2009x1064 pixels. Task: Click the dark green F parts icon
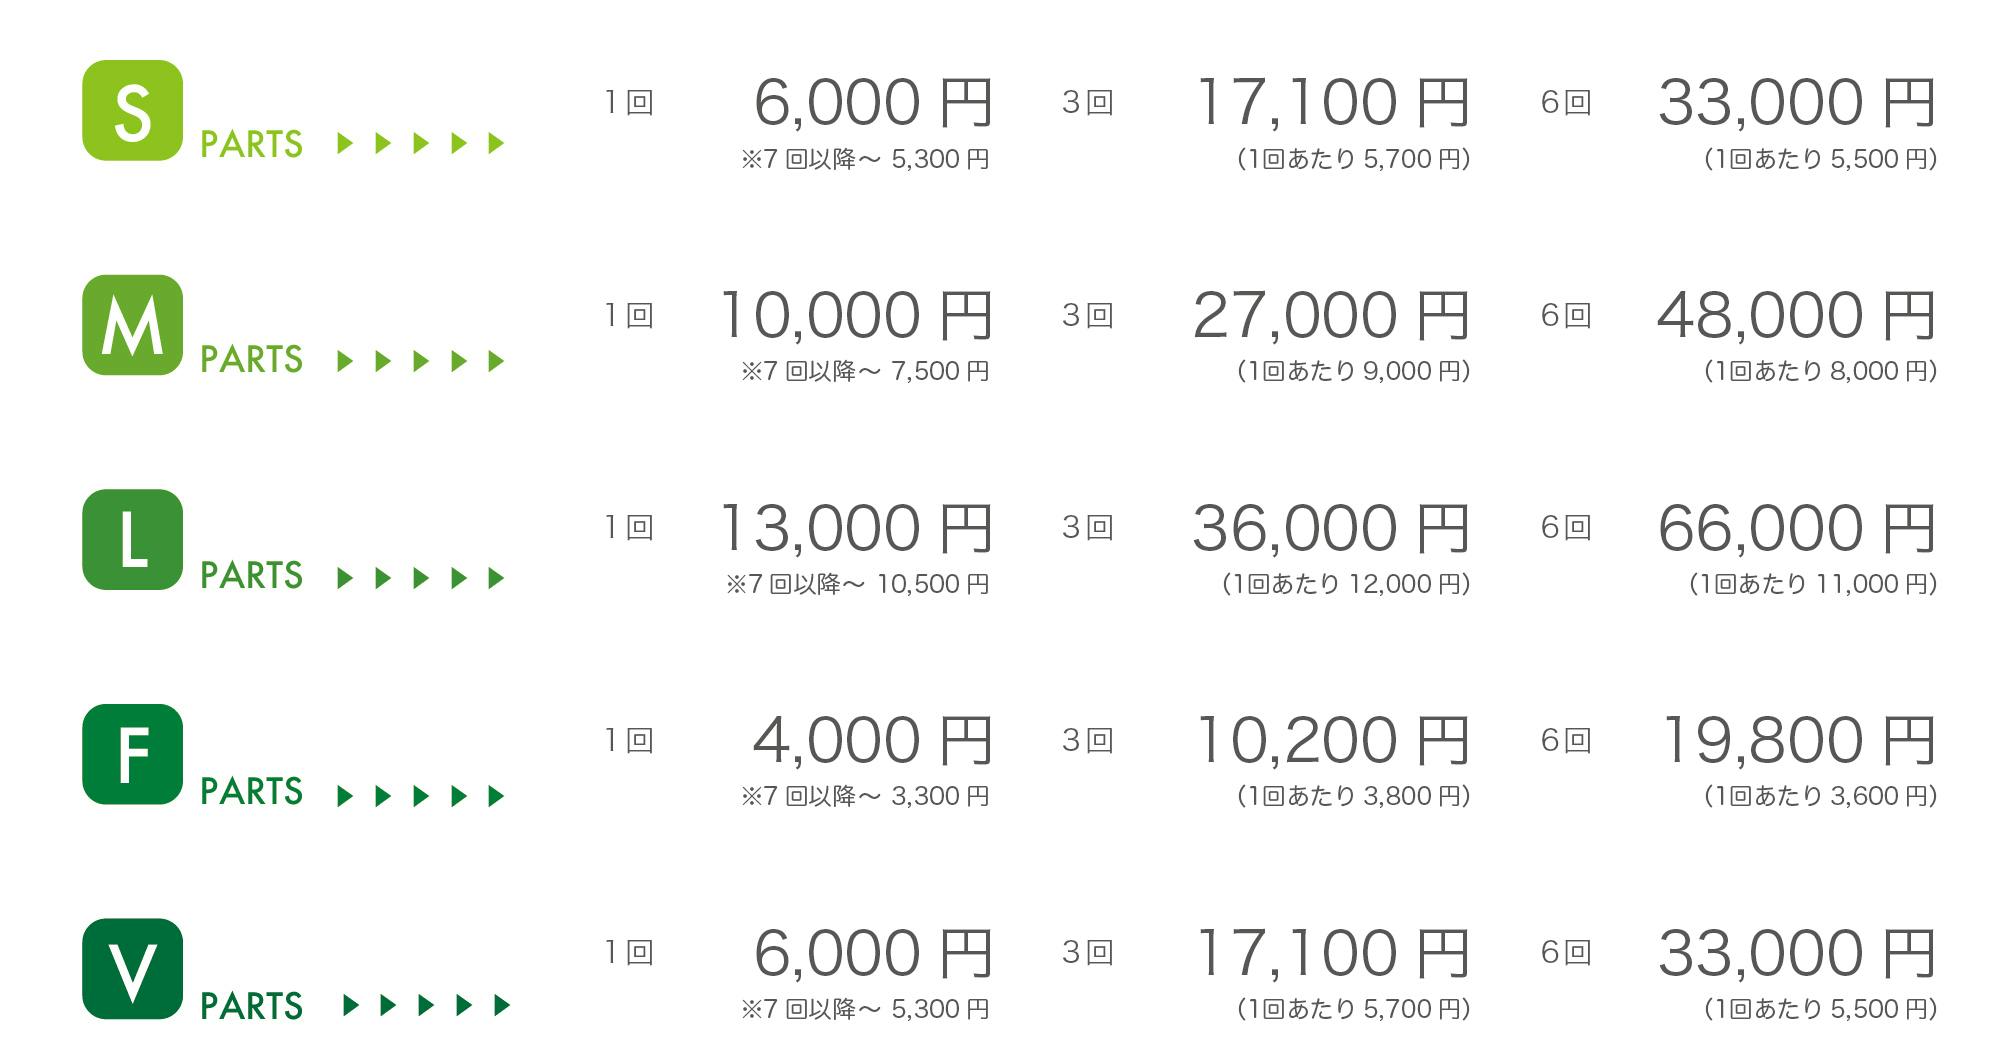click(132, 754)
